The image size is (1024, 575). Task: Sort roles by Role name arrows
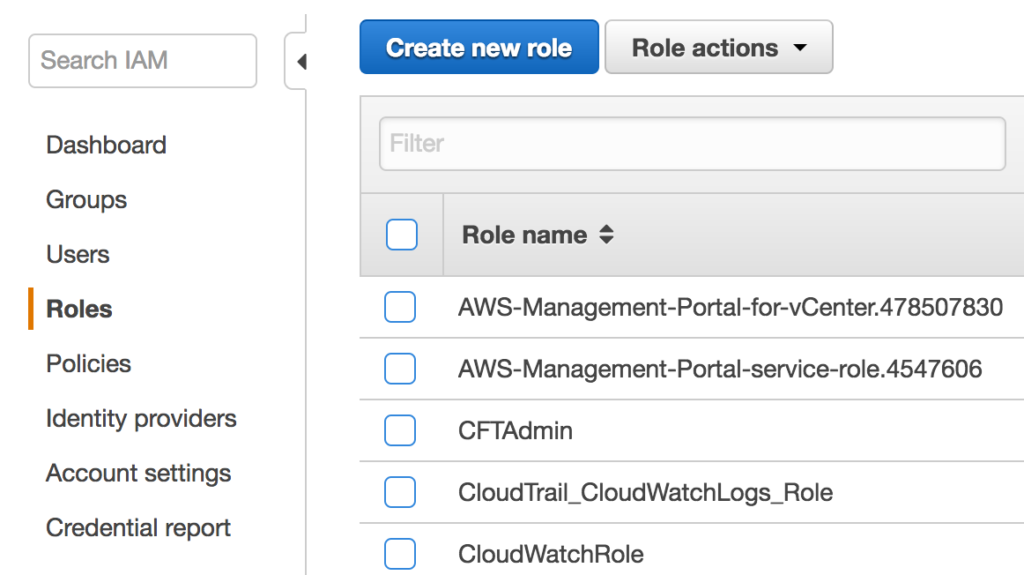click(606, 236)
